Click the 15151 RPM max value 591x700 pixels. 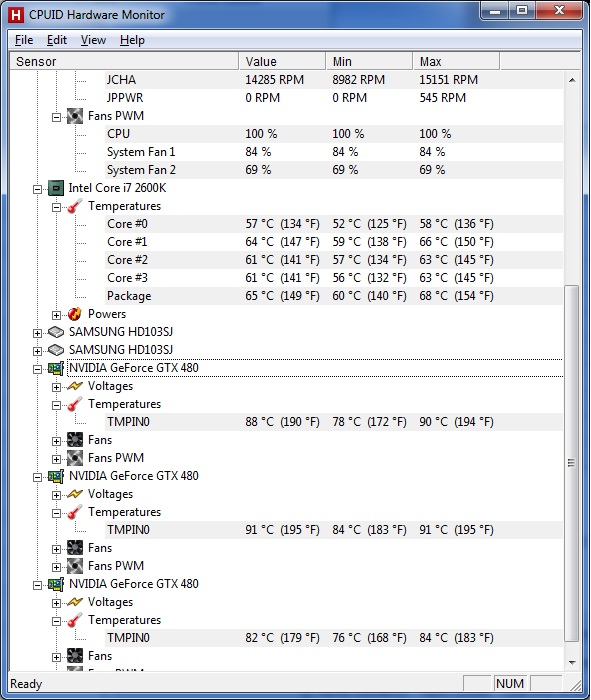click(x=449, y=80)
